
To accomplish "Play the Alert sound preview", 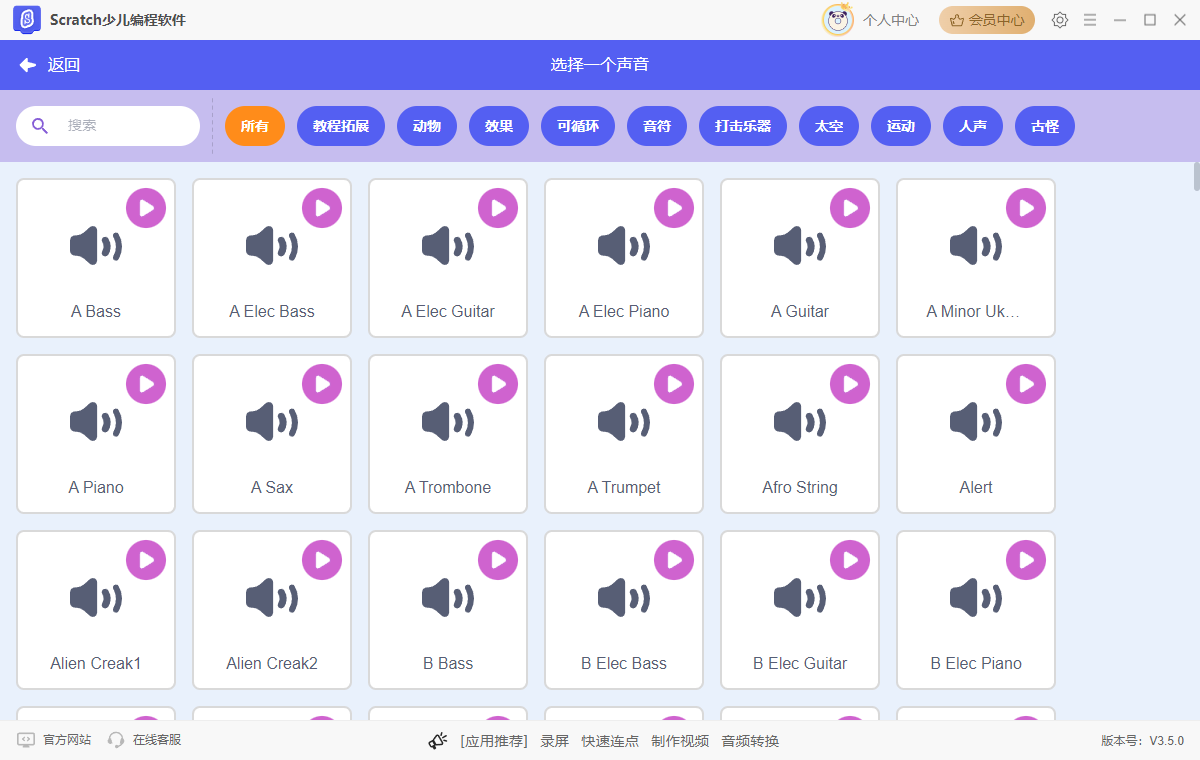I will tap(1026, 384).
